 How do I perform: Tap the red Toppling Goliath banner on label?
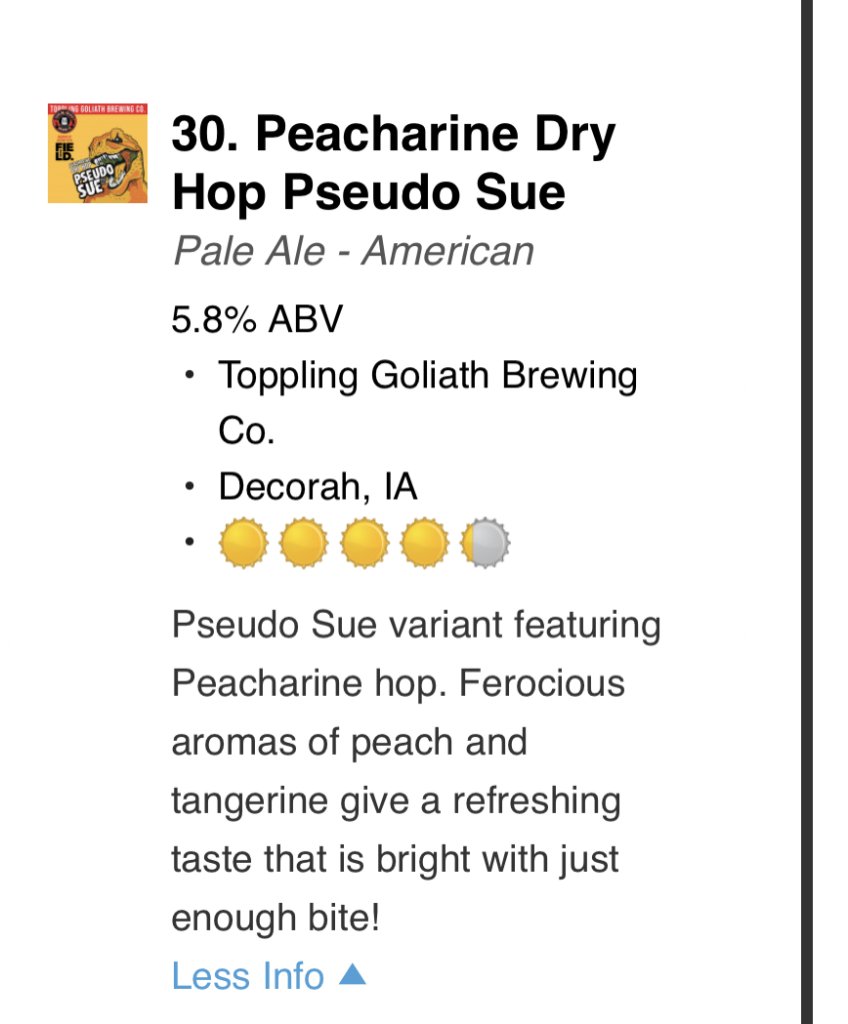[x=98, y=107]
